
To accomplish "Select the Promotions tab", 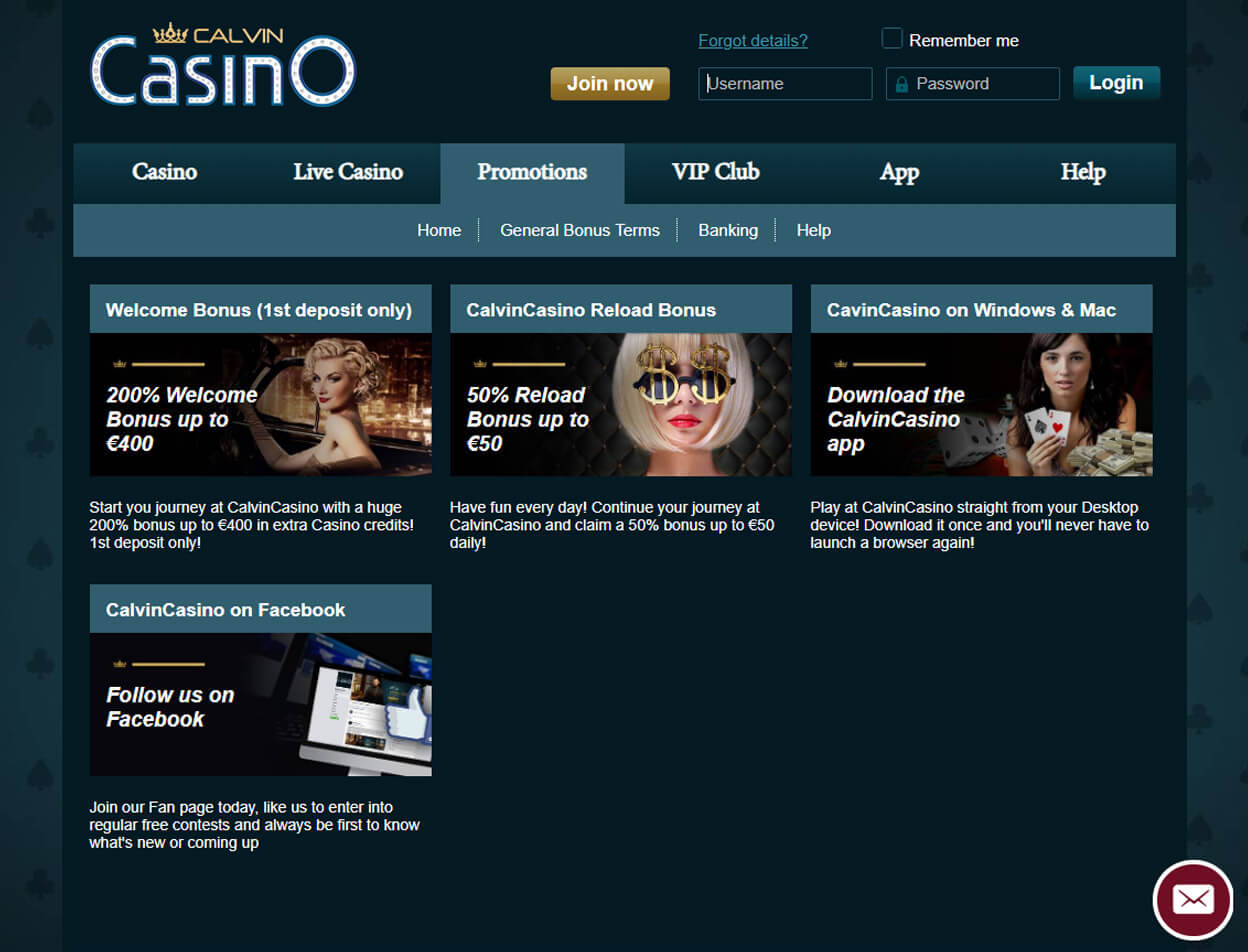I will click(x=532, y=172).
